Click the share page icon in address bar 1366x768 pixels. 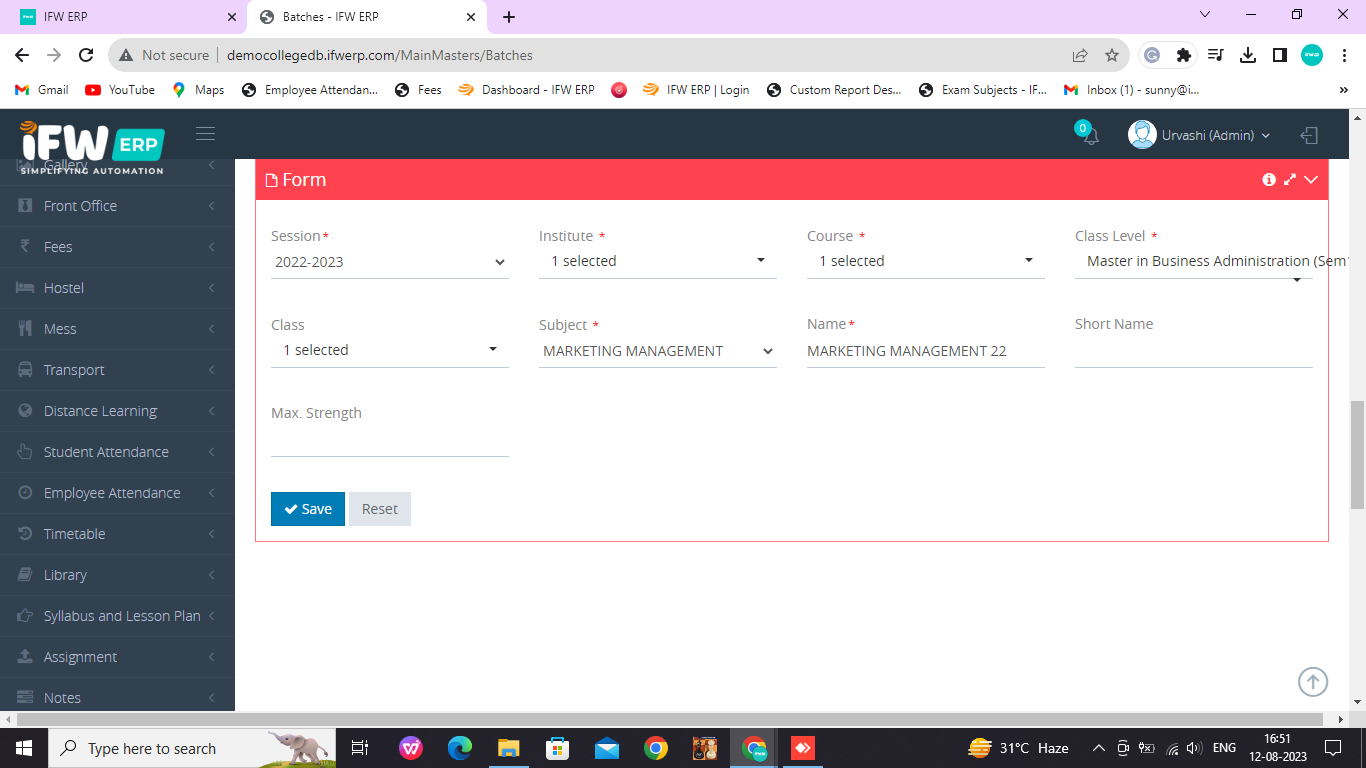point(1080,55)
